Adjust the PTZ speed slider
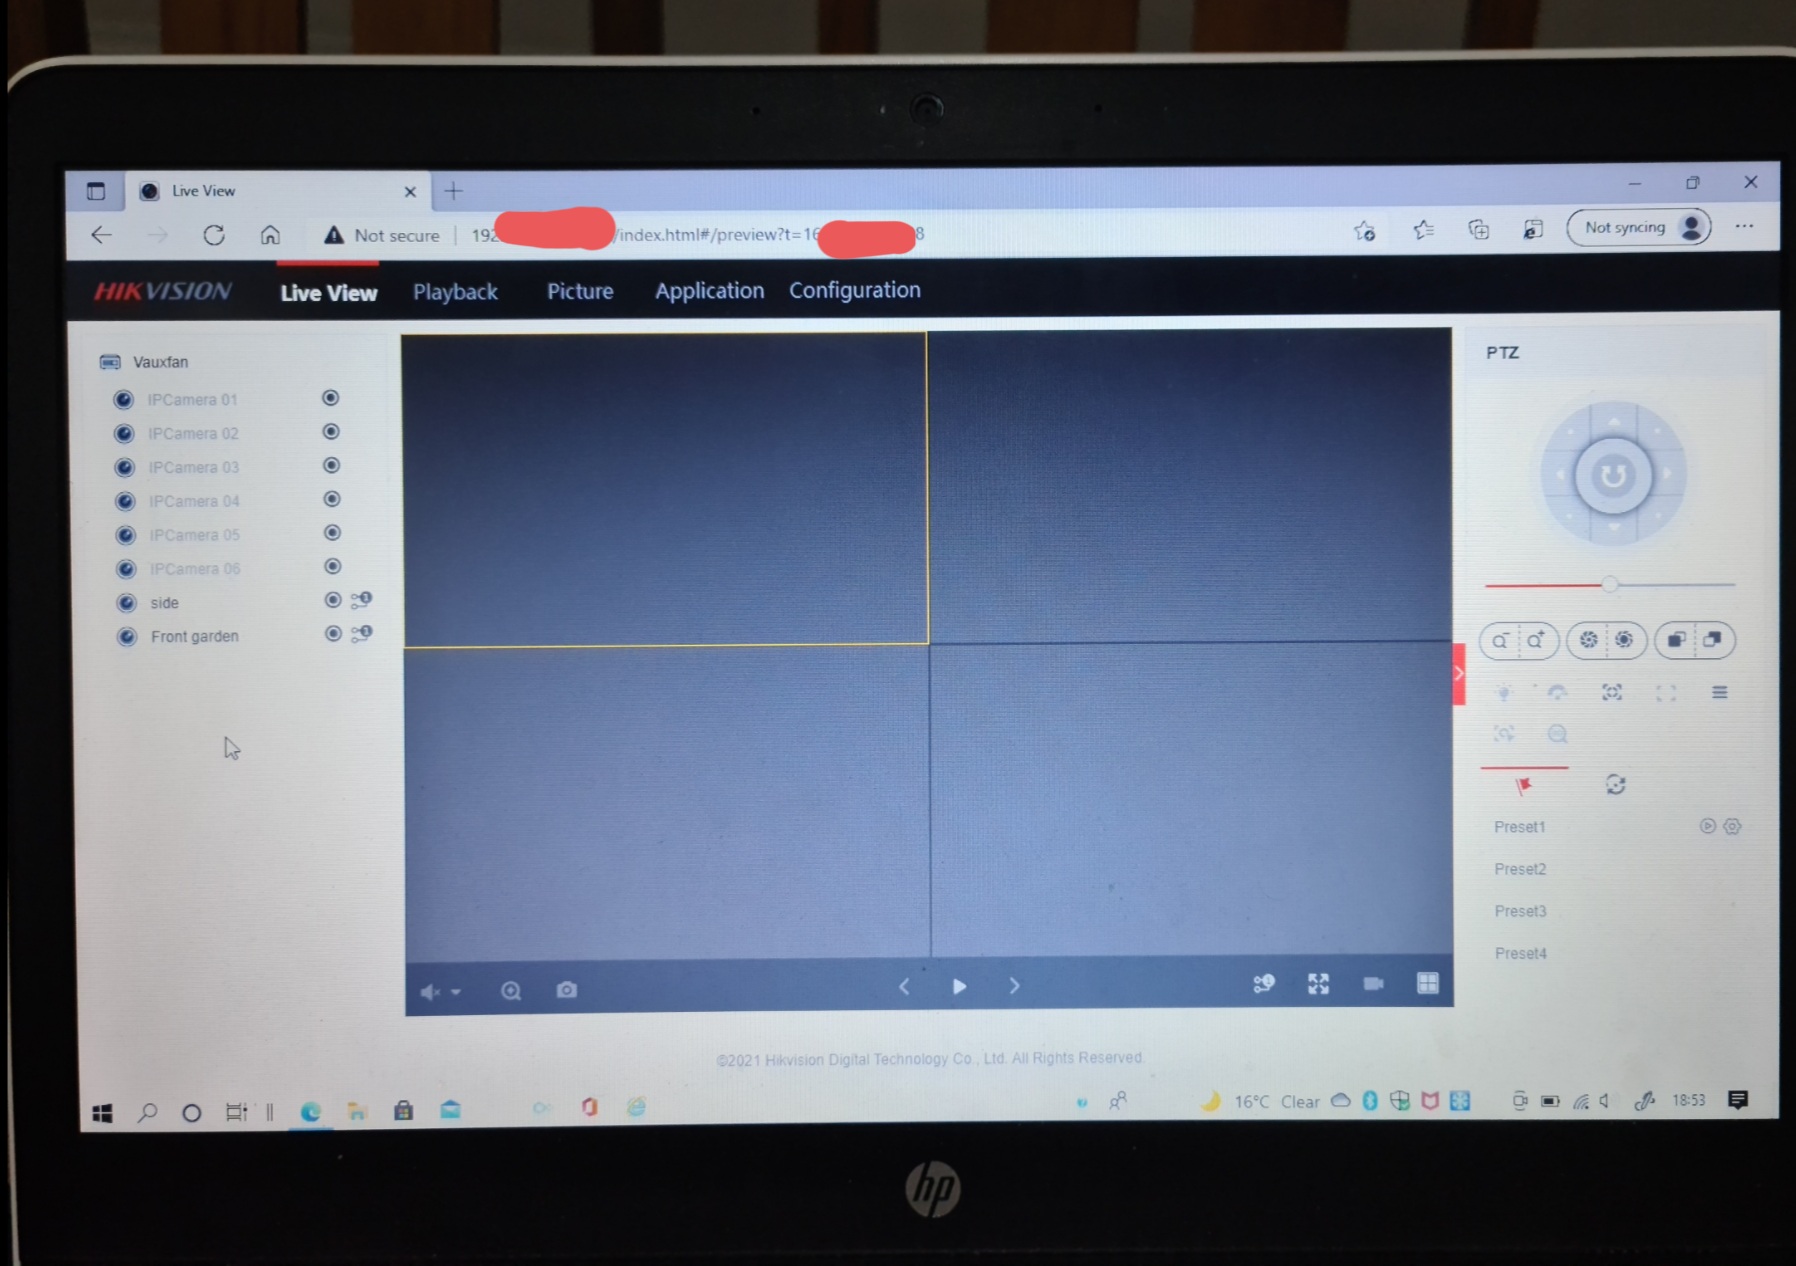This screenshot has height=1266, width=1796. pyautogui.click(x=1609, y=584)
